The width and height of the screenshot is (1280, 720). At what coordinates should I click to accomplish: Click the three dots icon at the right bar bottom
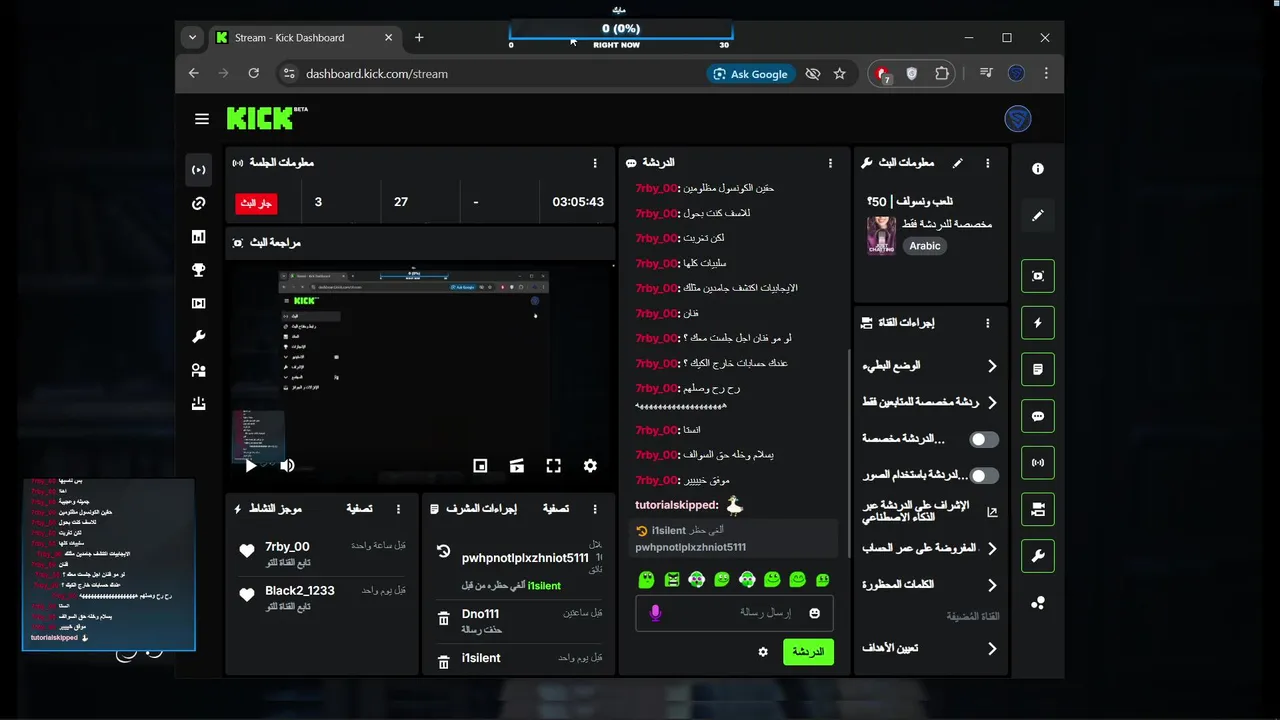pyautogui.click(x=1038, y=602)
